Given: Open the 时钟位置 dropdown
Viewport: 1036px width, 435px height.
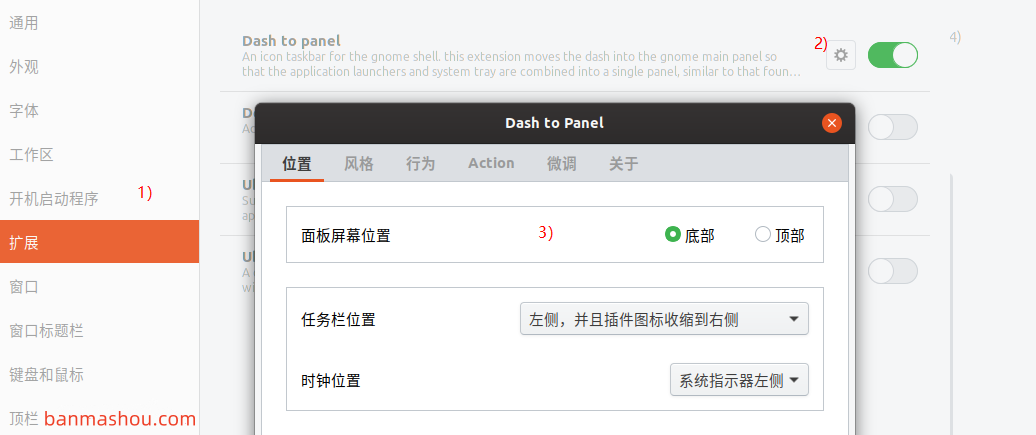Looking at the screenshot, I should click(x=739, y=380).
